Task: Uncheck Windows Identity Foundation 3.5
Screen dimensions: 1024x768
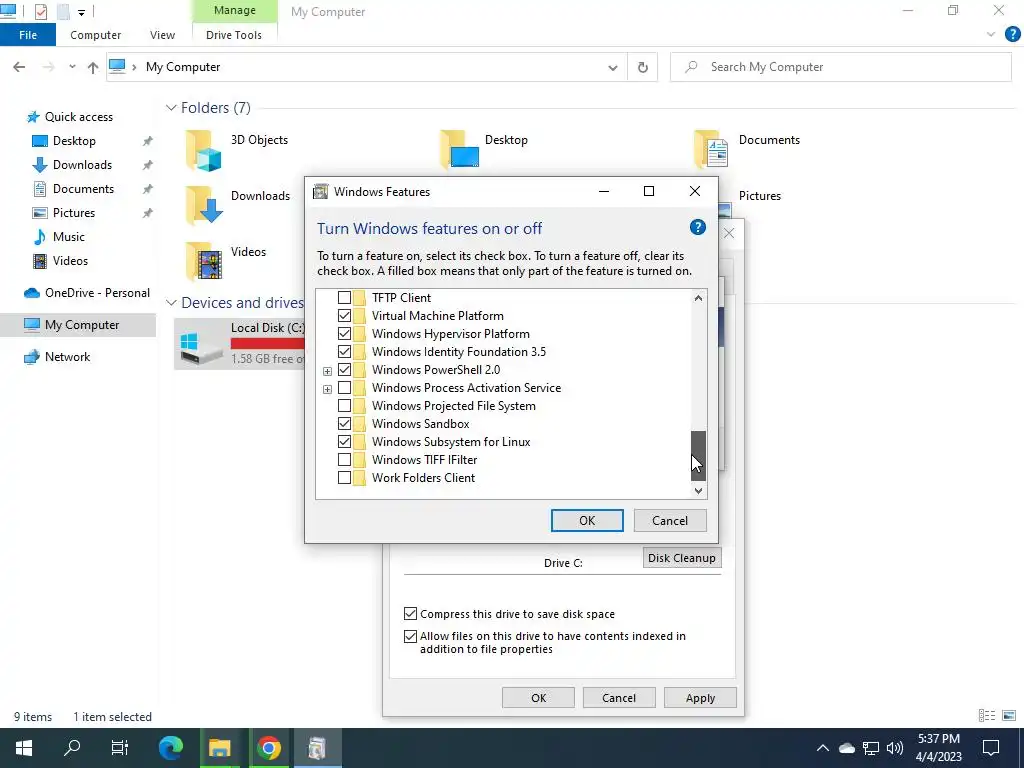Action: pos(344,352)
